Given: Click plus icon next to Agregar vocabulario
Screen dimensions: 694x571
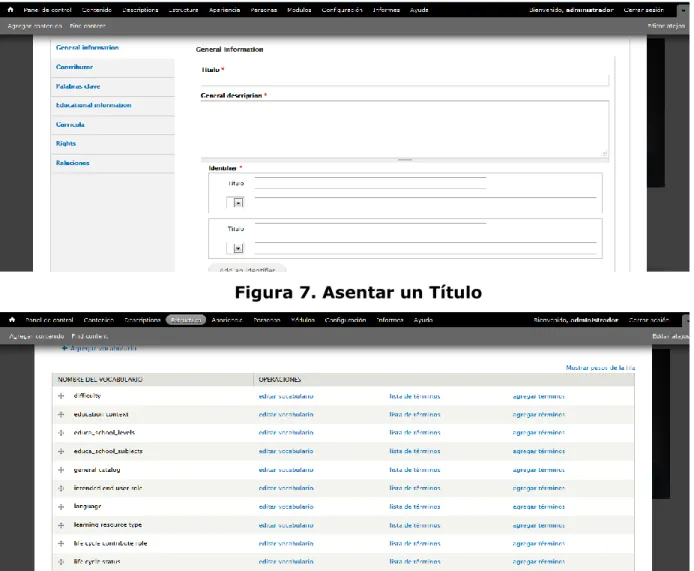Looking at the screenshot, I should click(65, 348).
